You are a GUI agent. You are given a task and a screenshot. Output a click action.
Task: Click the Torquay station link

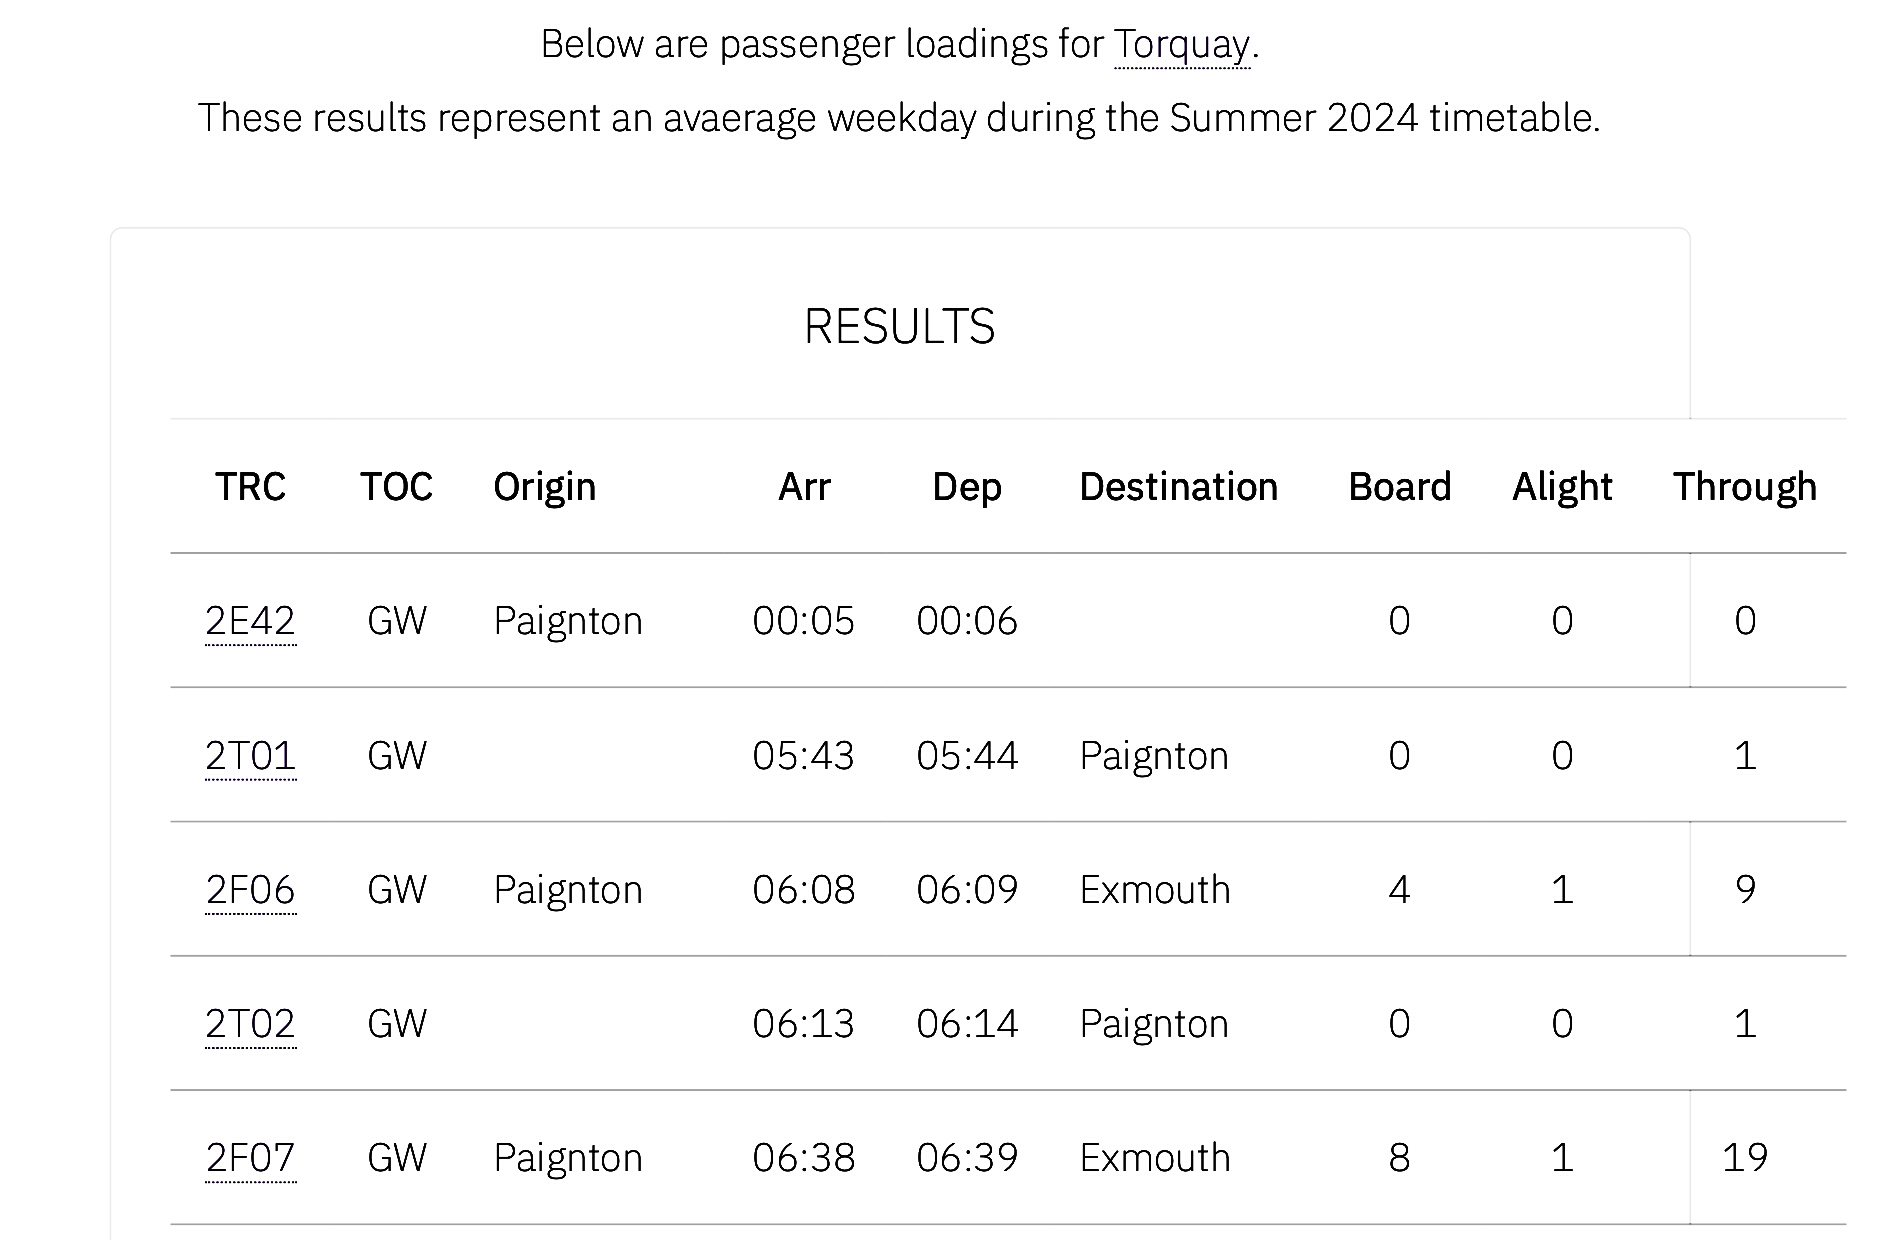[1181, 45]
